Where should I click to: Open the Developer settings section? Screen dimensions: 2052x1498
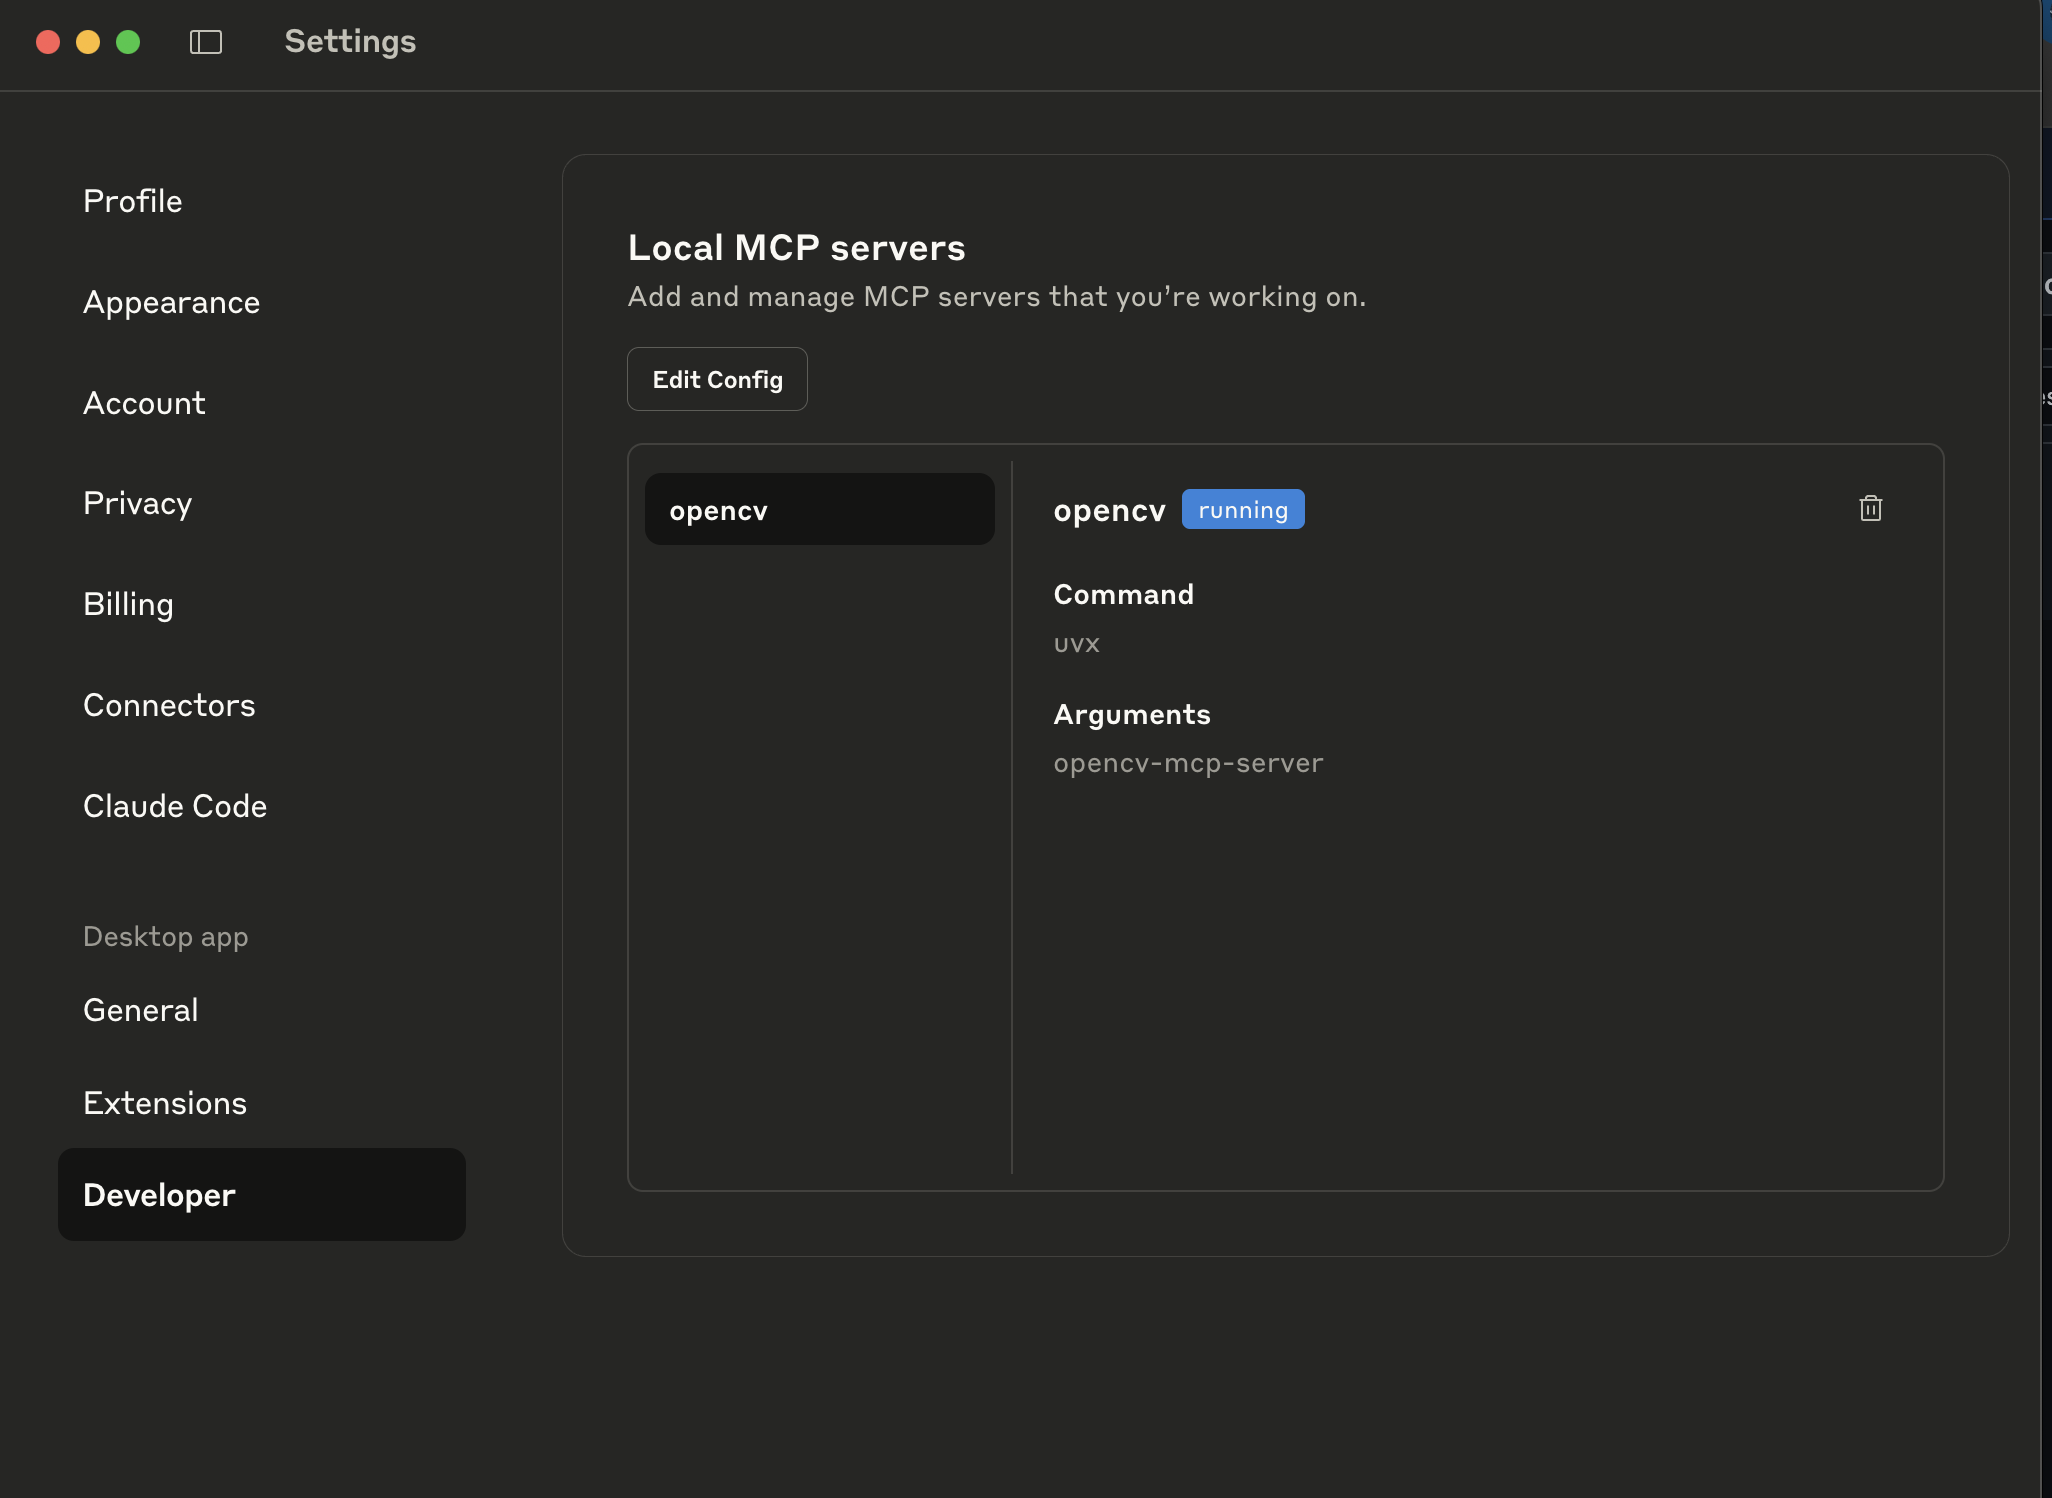point(158,1194)
